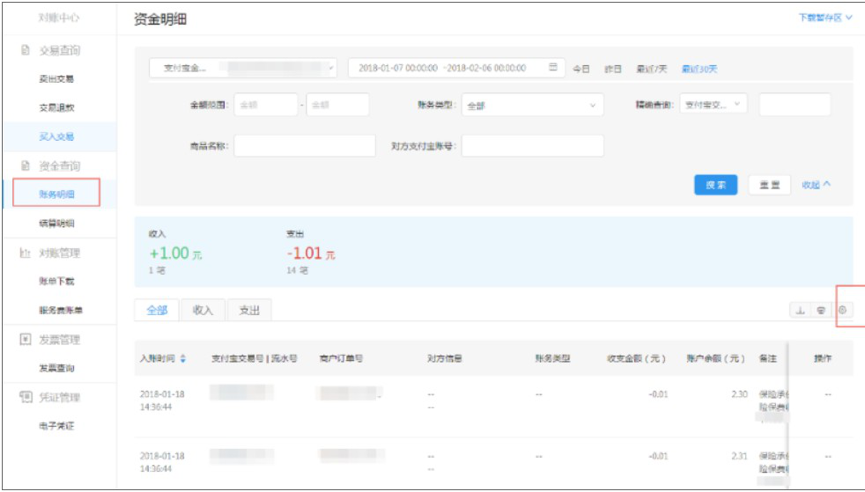
Task: Click the print icon above the table
Action: [820, 310]
